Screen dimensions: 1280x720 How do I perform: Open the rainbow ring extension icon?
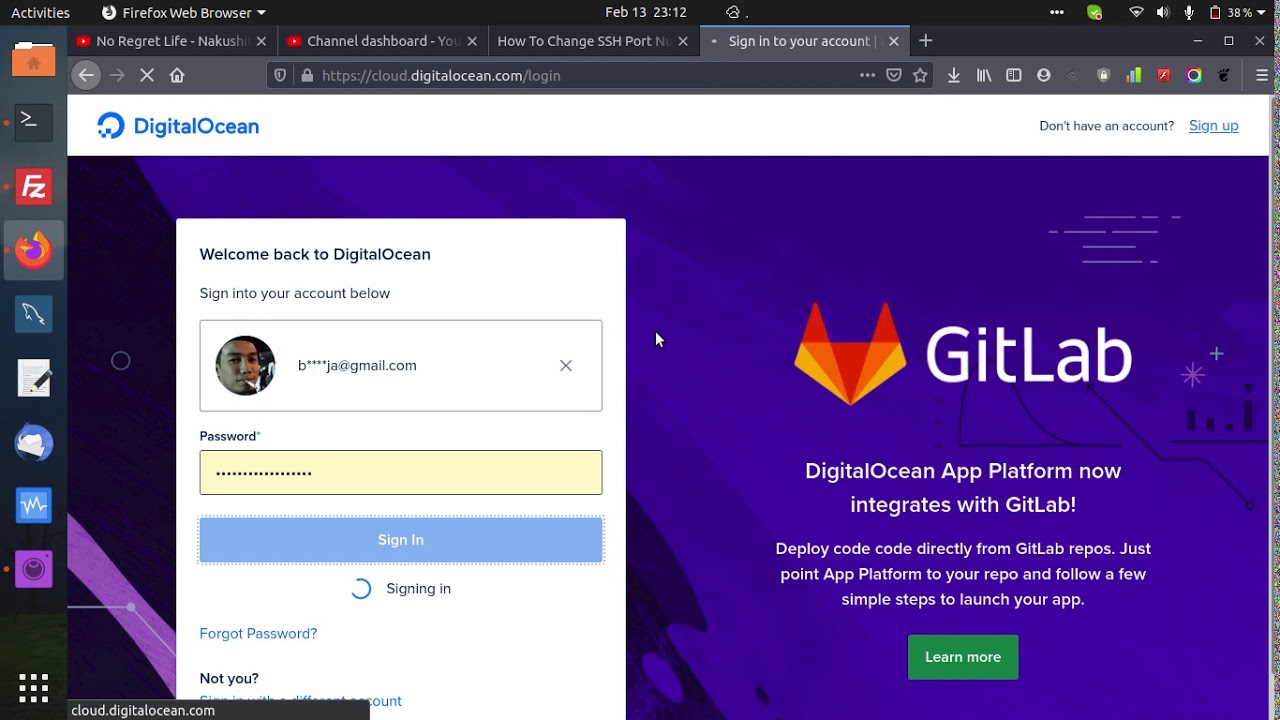1194,75
